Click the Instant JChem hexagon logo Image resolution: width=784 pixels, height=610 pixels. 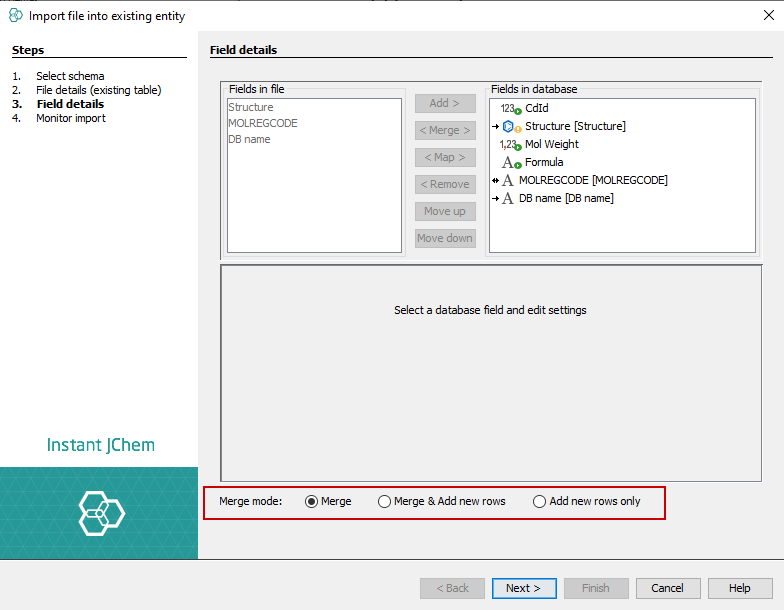pyautogui.click(x=101, y=513)
